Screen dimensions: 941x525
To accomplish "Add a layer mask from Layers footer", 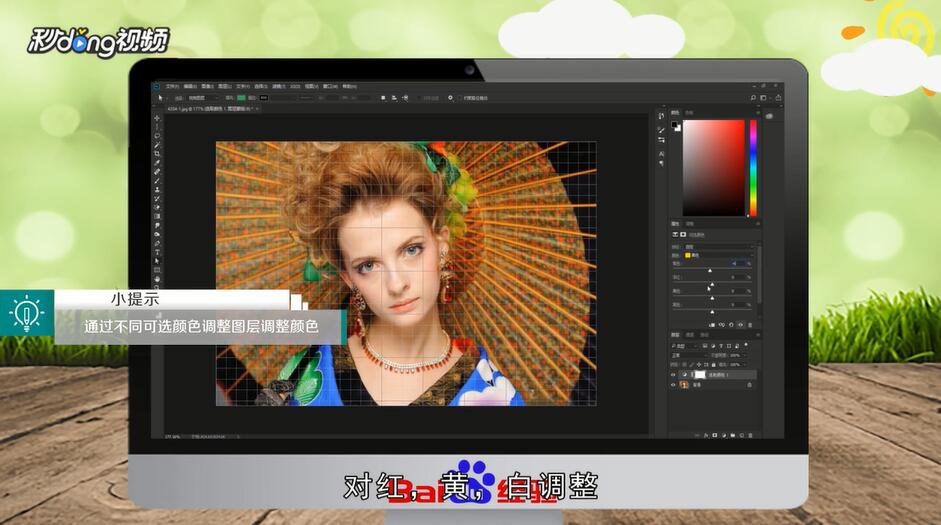I will point(715,435).
